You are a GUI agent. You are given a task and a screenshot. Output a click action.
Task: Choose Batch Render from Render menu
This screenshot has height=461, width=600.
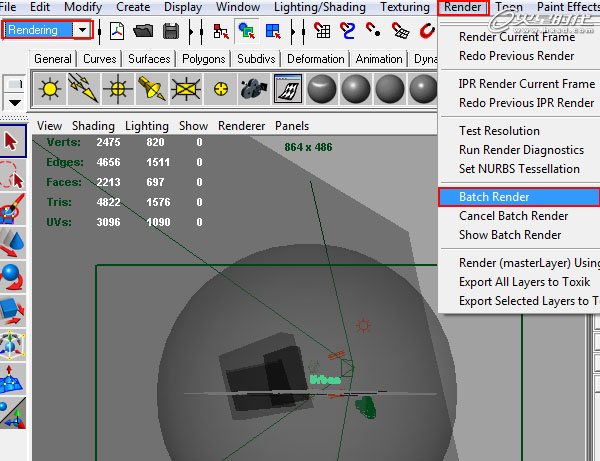click(519, 197)
